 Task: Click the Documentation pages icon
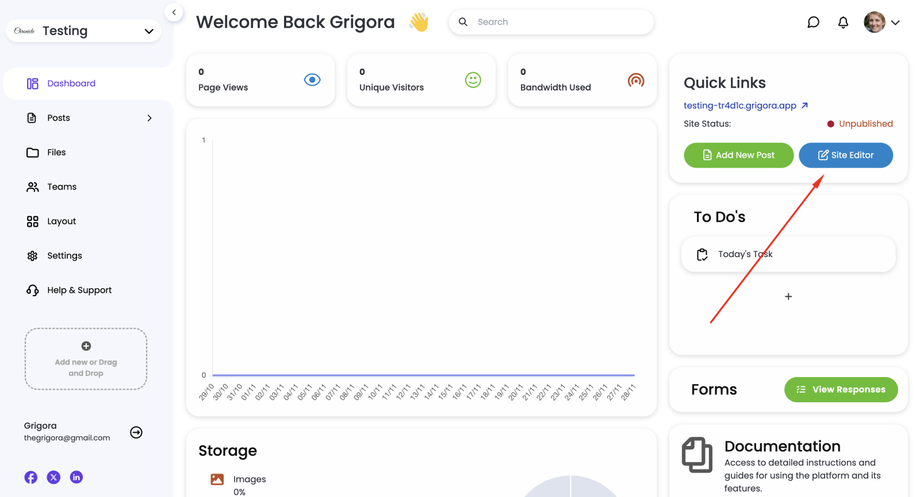697,455
